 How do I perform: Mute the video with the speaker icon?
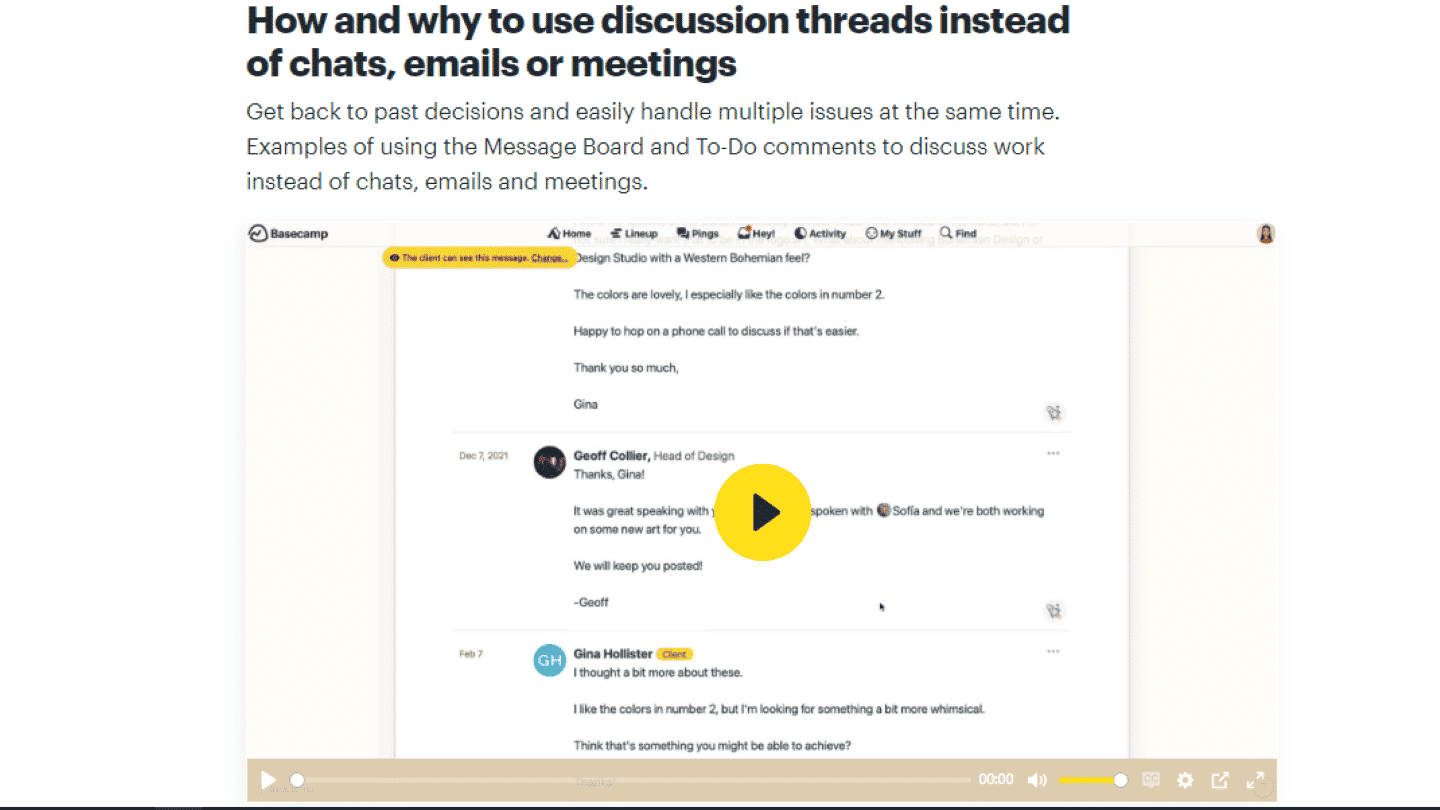tap(1037, 780)
